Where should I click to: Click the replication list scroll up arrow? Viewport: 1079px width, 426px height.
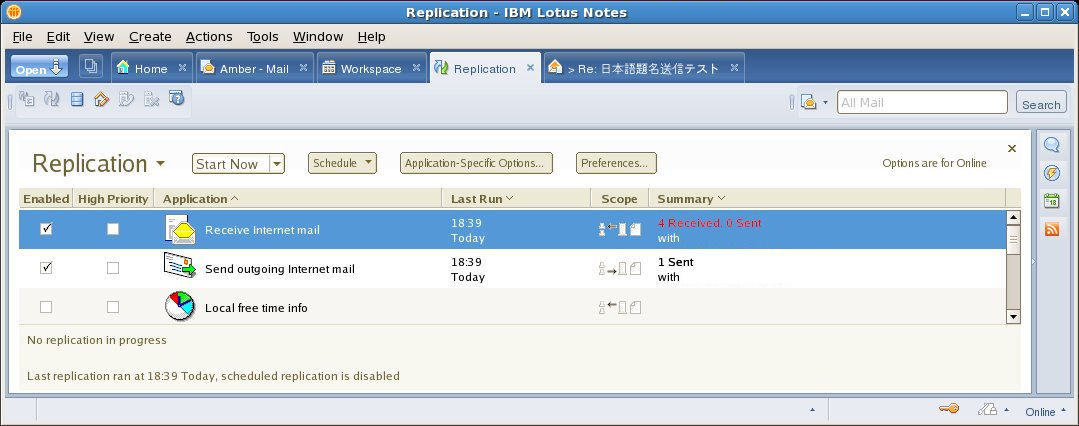coord(1013,217)
